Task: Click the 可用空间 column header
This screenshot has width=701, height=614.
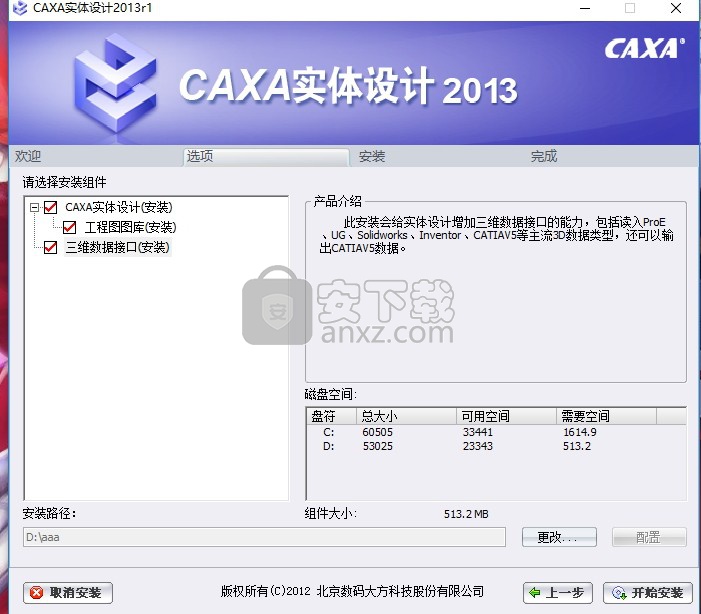Action: pos(506,416)
